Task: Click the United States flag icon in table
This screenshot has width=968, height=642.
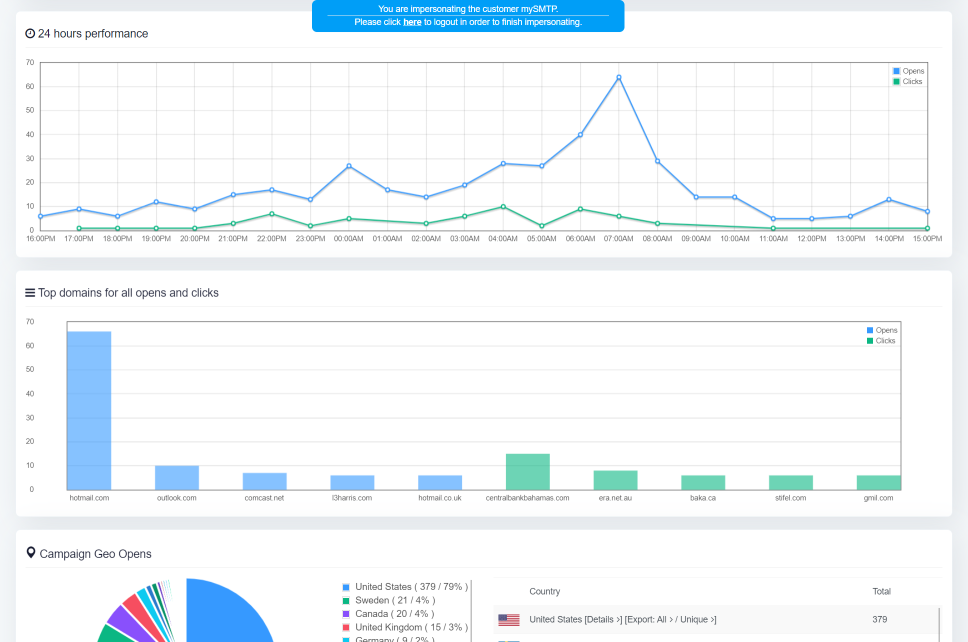Action: pyautogui.click(x=509, y=620)
